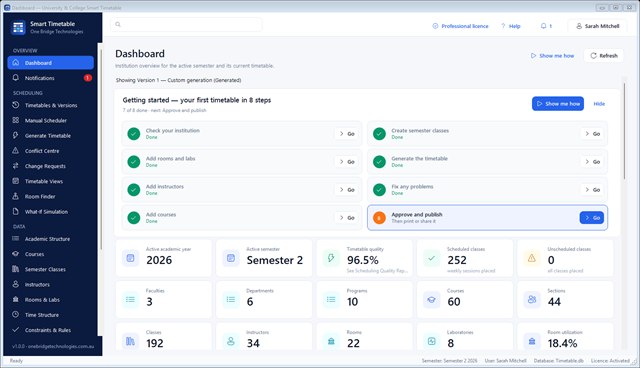Click the red notification badge in sidebar
This screenshot has height=368, width=640.
[x=87, y=78]
